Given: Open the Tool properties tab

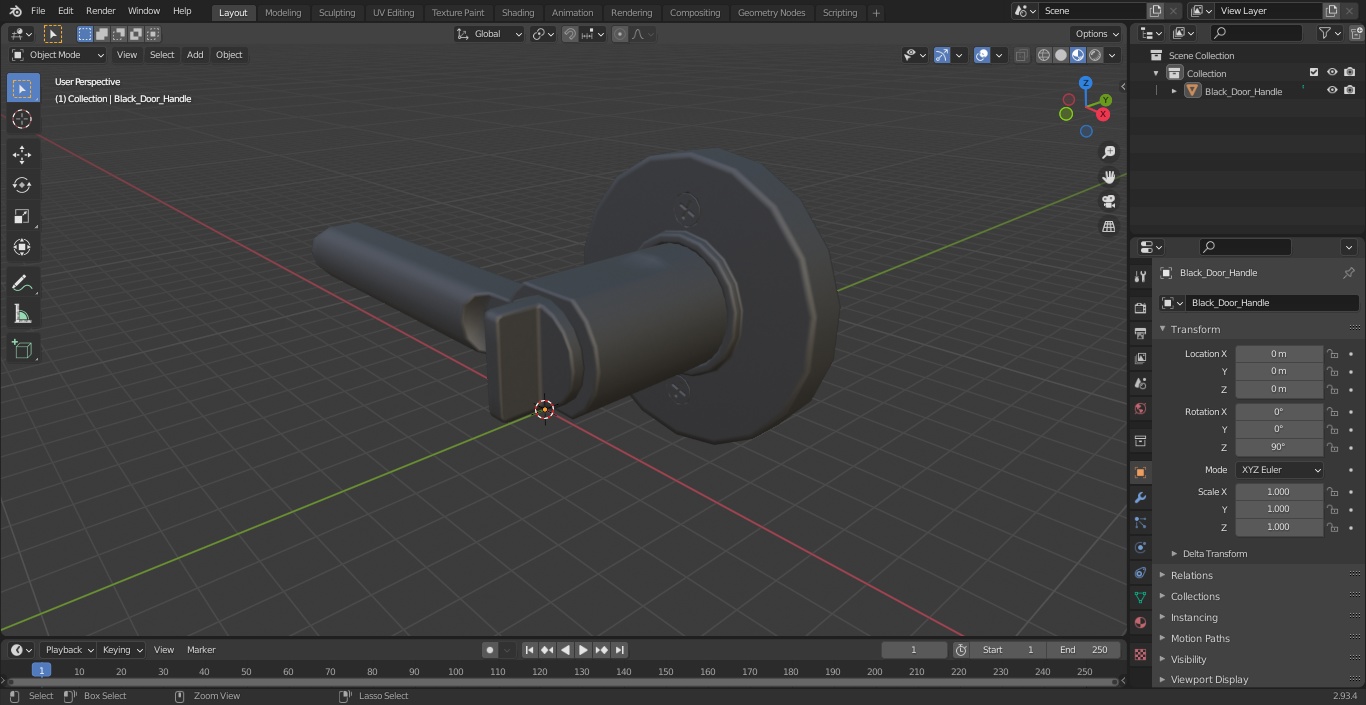Looking at the screenshot, I should click(1140, 277).
